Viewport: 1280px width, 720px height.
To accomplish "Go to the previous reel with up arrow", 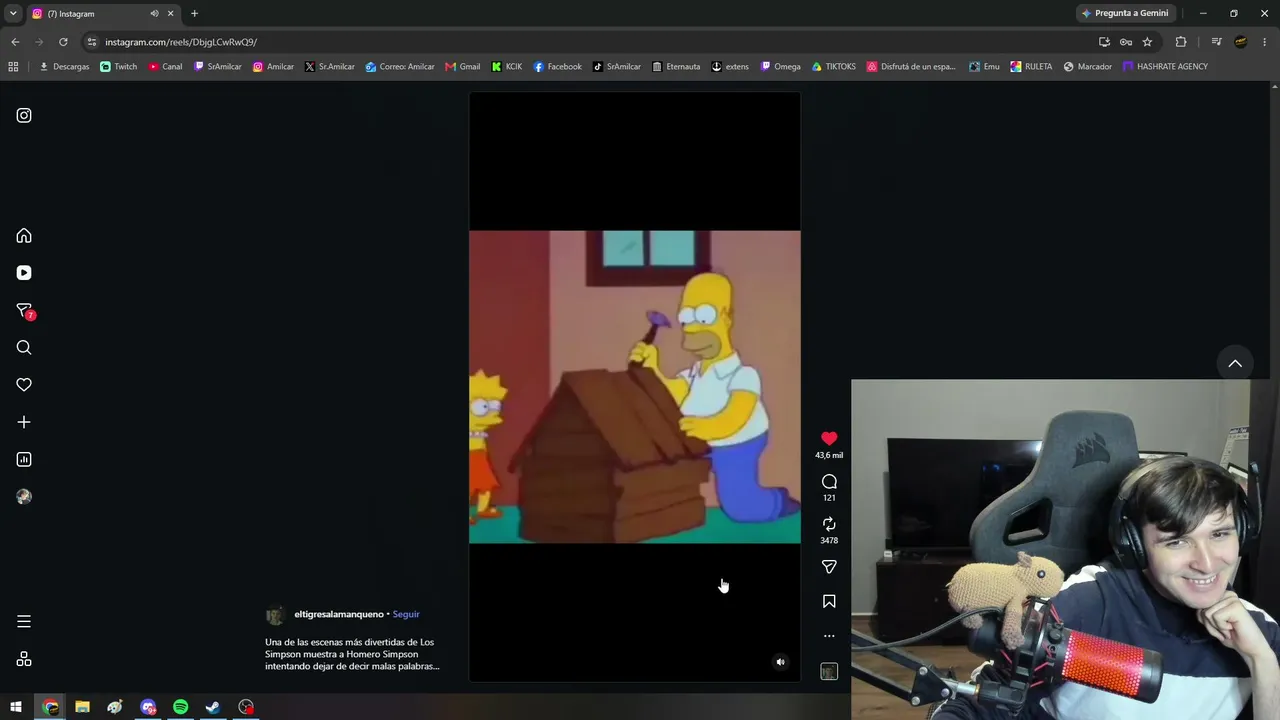I will click(x=1235, y=364).
